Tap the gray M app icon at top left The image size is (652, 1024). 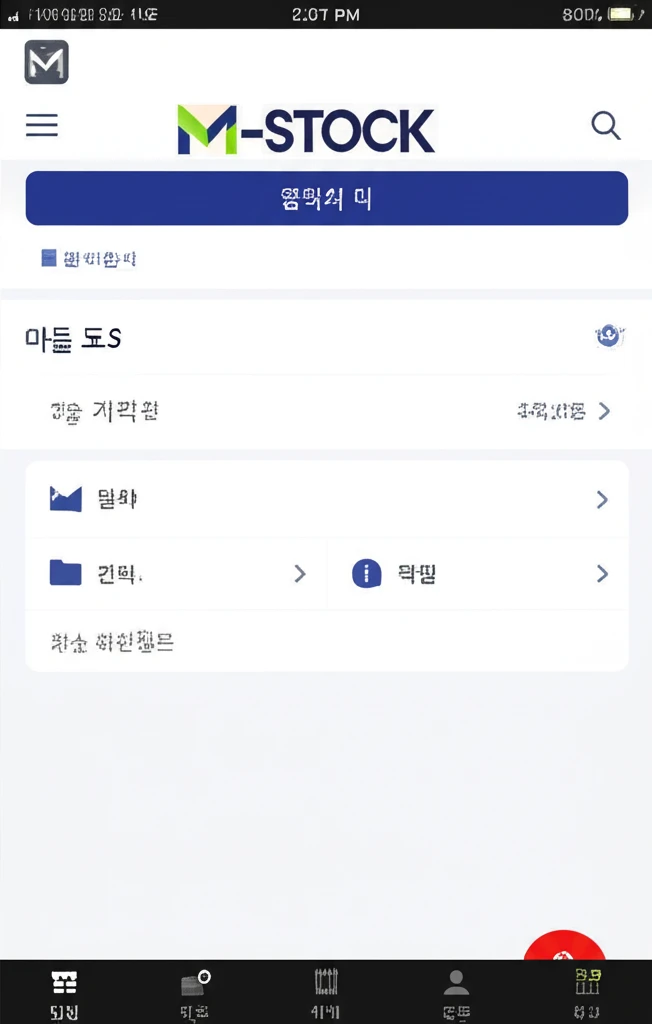pyautogui.click(x=46, y=61)
